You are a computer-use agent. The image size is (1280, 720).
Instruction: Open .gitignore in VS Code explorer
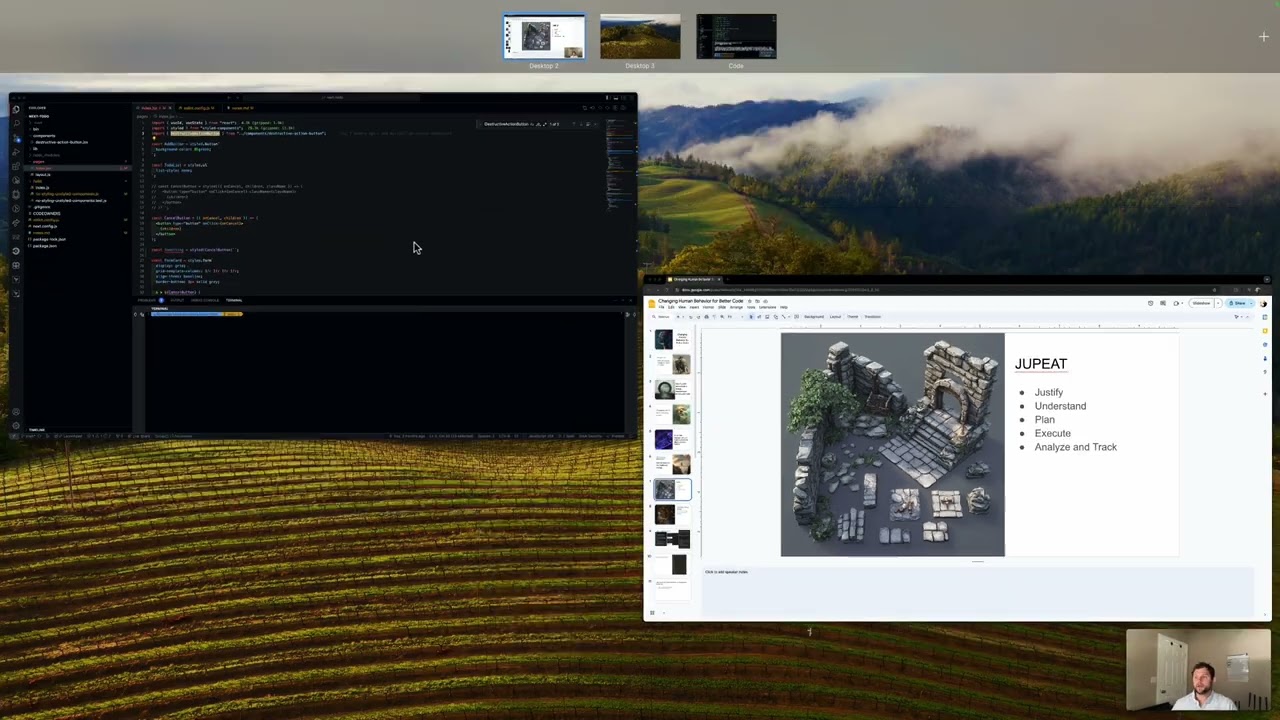click(42, 207)
